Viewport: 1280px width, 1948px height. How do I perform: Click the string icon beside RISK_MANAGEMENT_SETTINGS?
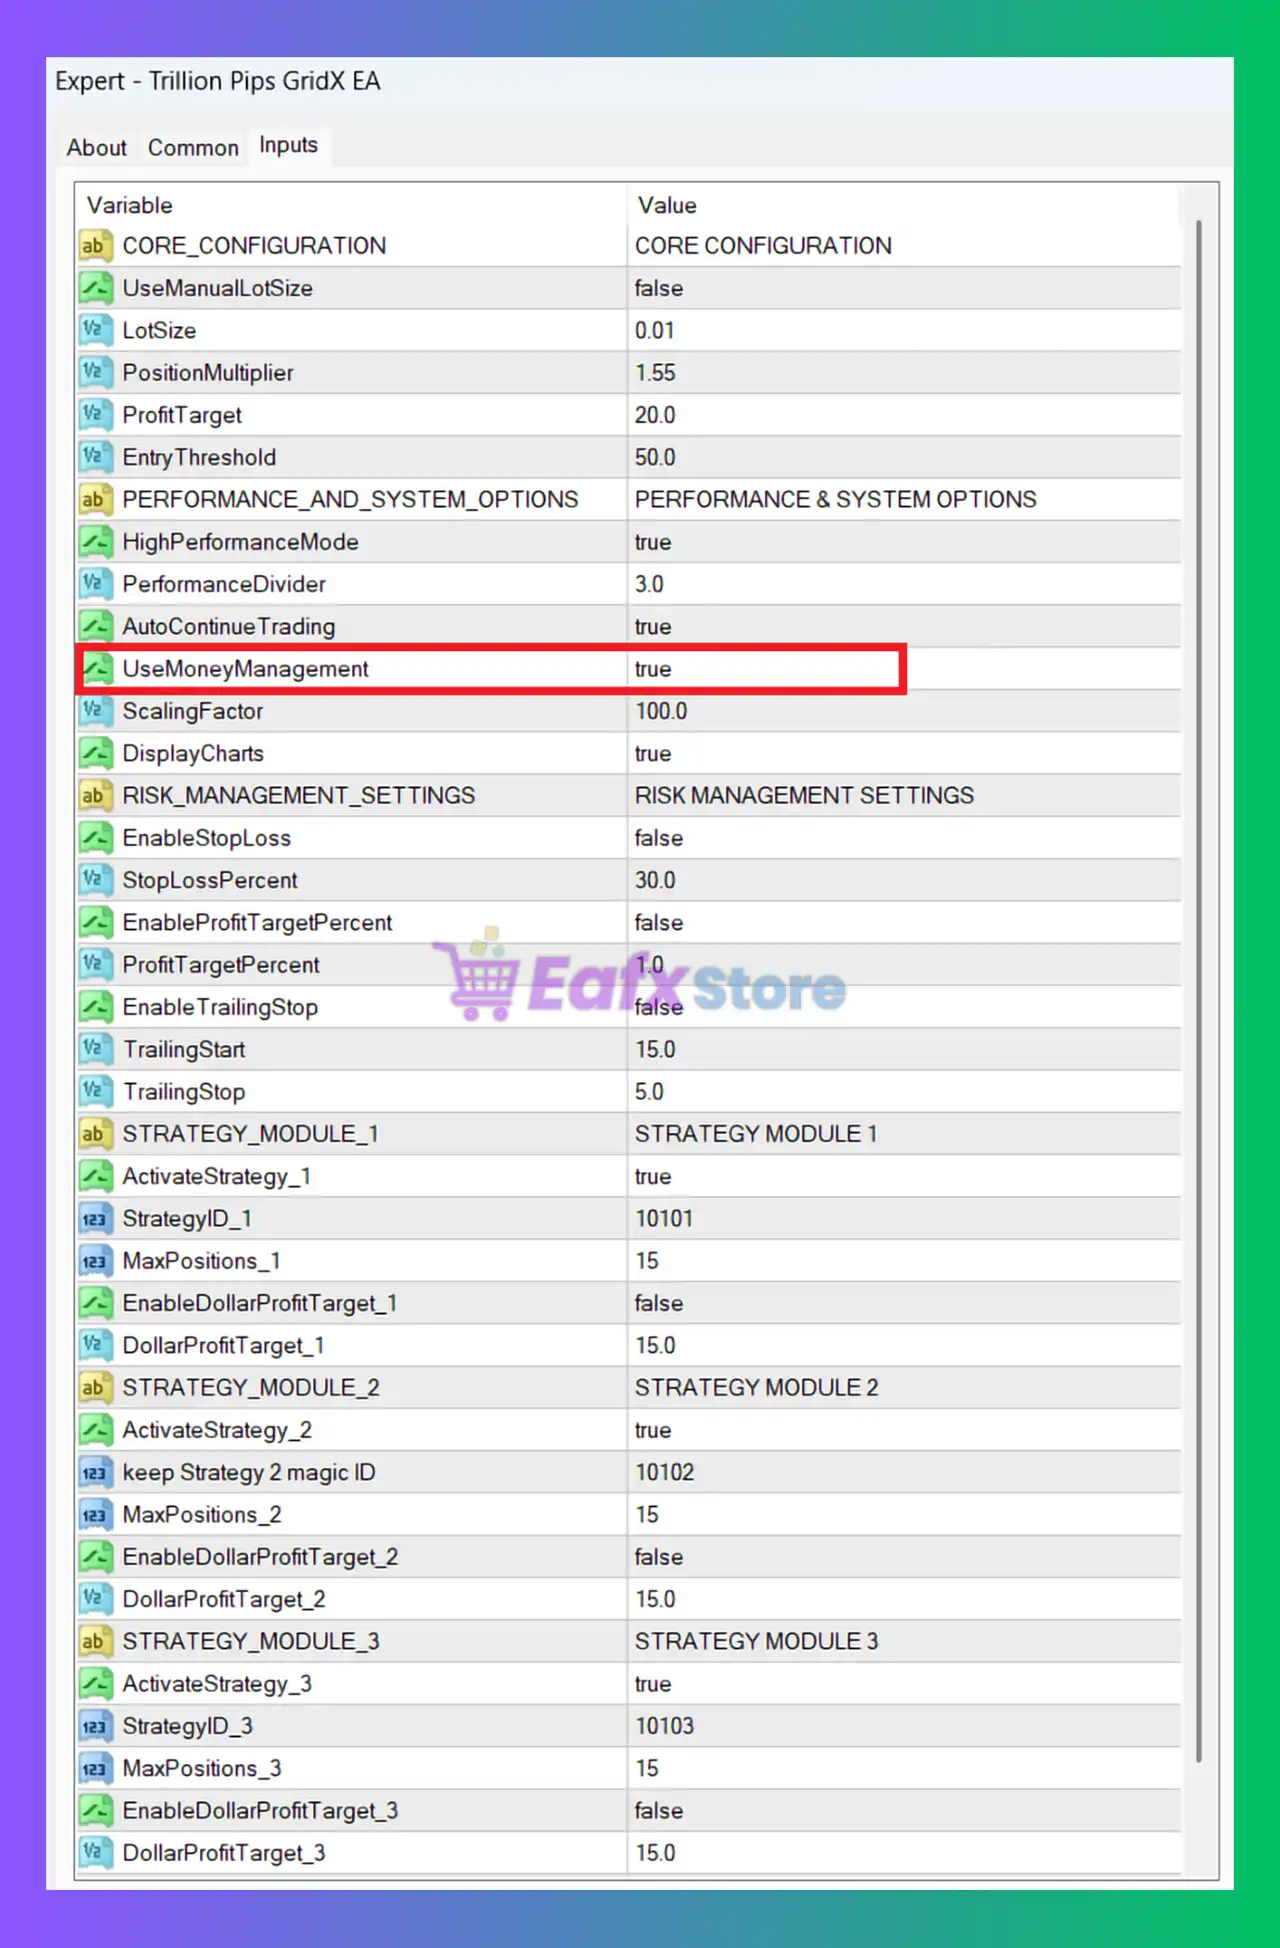[x=95, y=796]
